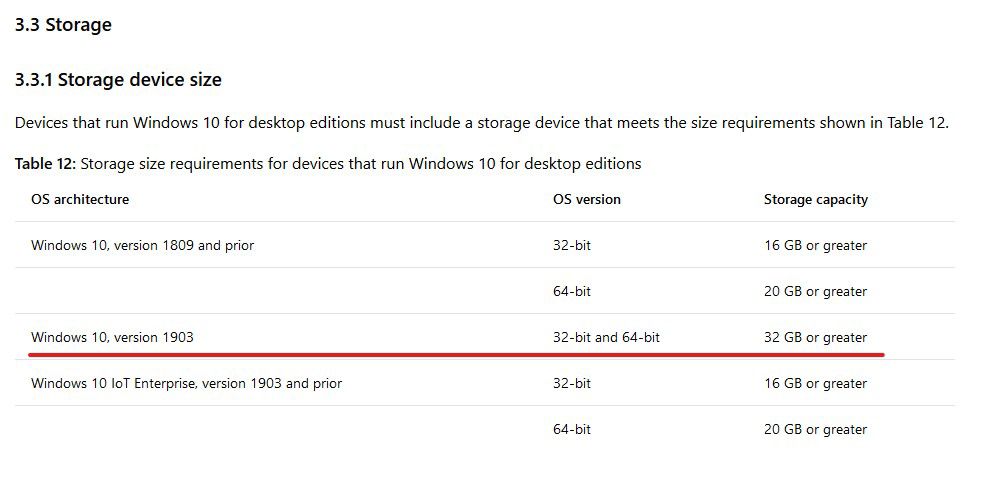Click "16 GB or greater" in the version 1809 row
Image resolution: width=989 pixels, height=478 pixels.
pyautogui.click(x=816, y=245)
